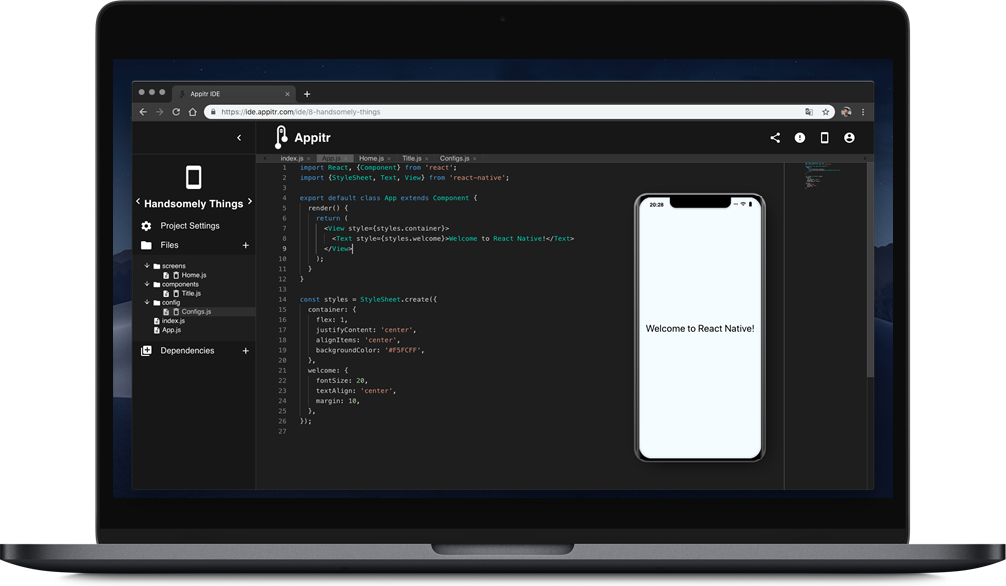Click the share icon in Appitr header

[x=775, y=138]
